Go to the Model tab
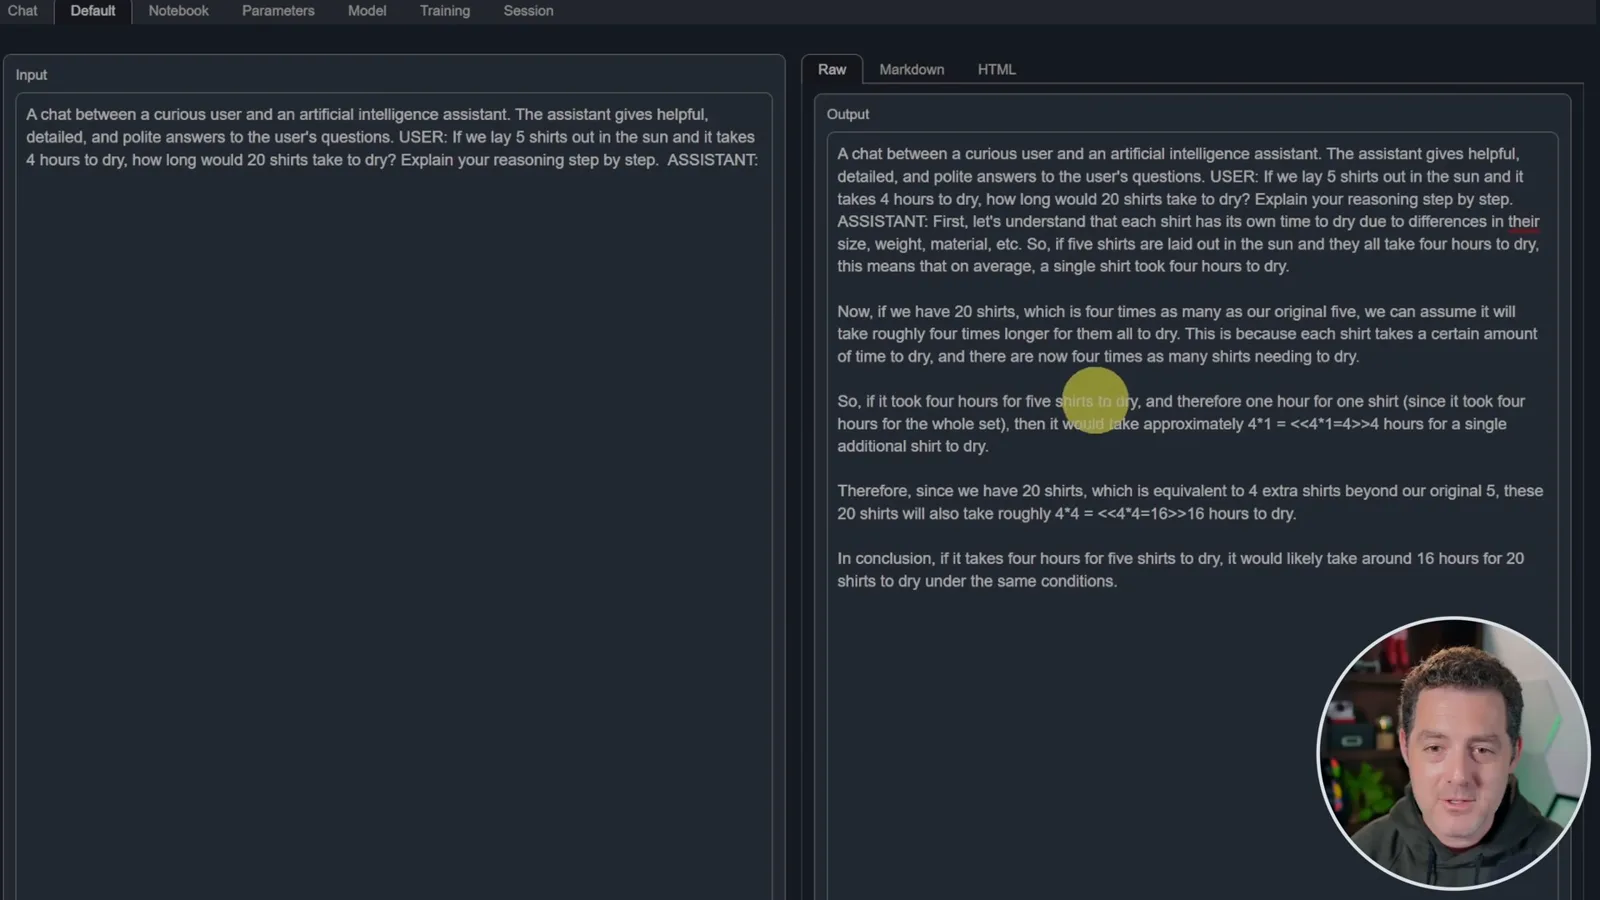Screen dimensions: 1600x900 pos(367,11)
